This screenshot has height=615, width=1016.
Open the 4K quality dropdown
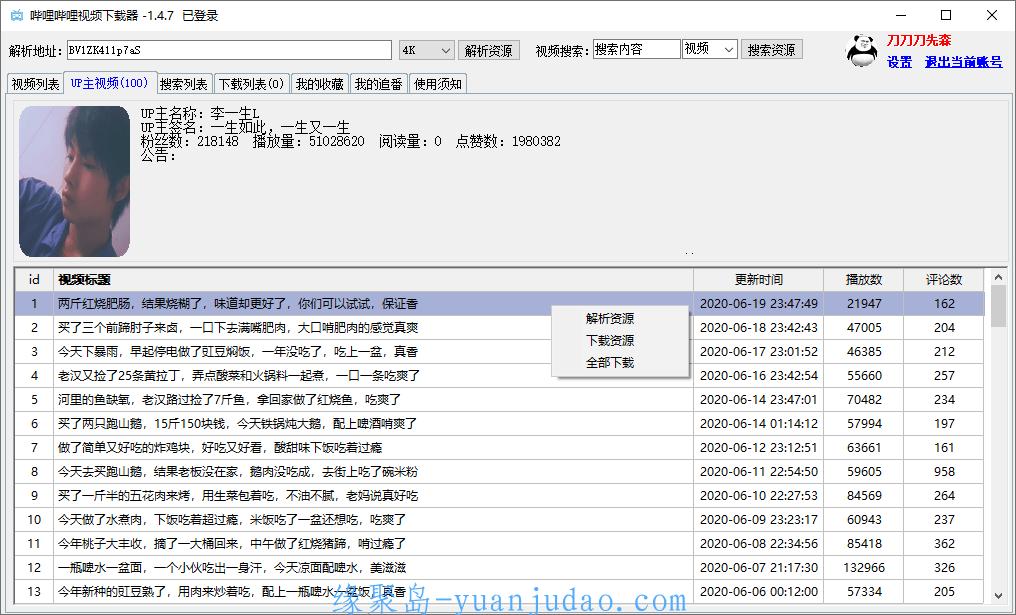(425, 50)
